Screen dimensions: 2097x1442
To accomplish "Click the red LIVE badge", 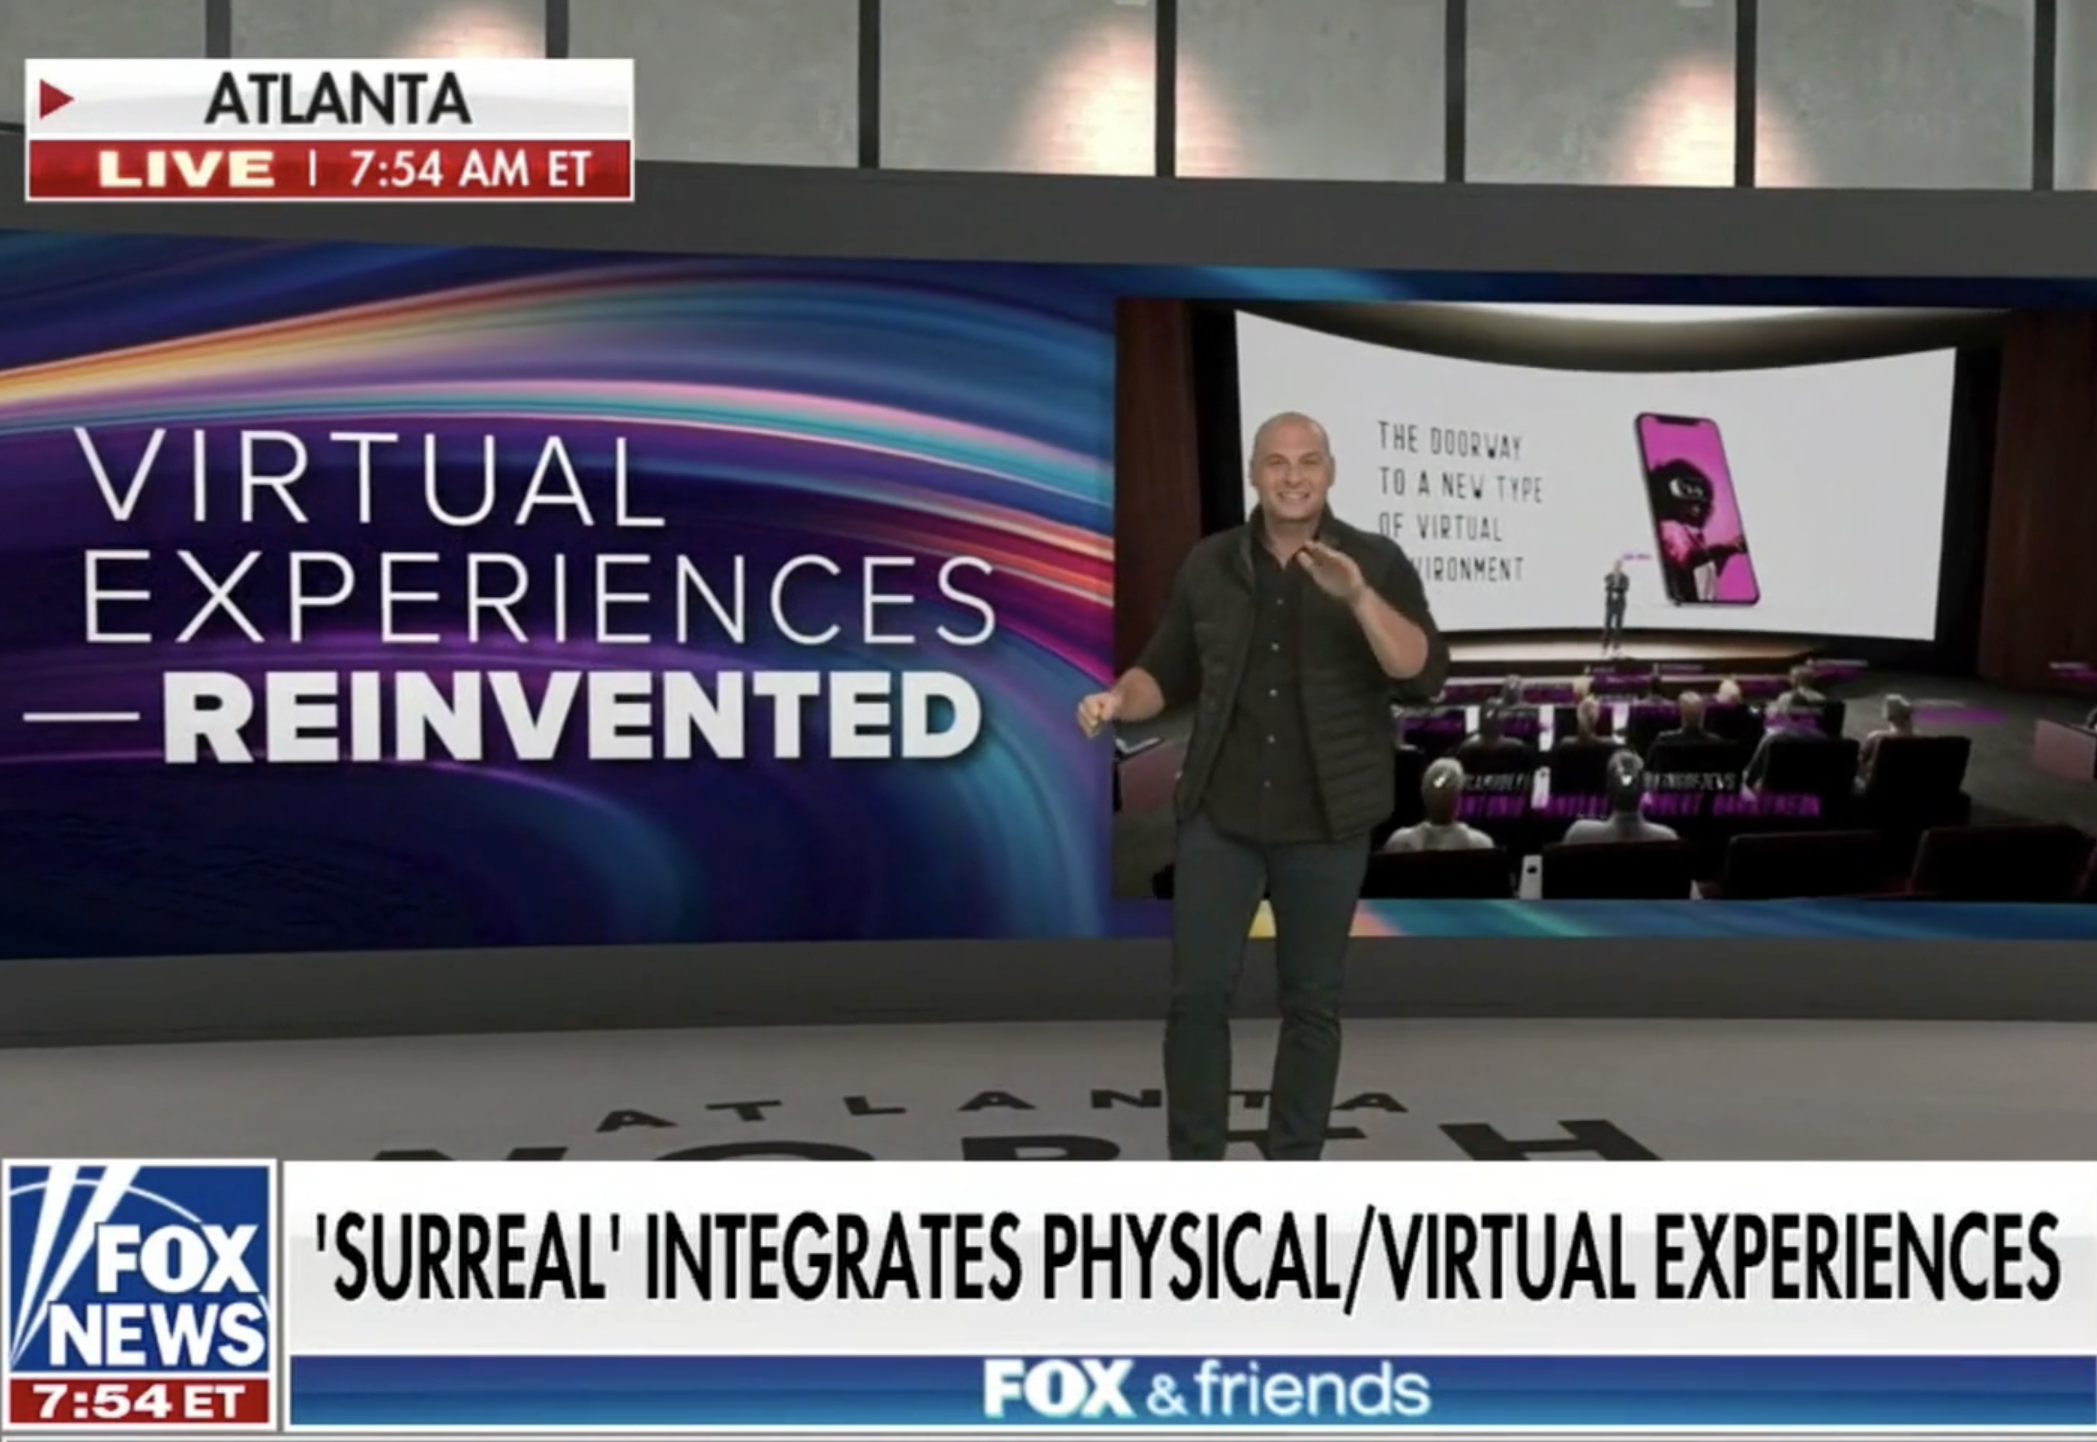I will [x=187, y=169].
